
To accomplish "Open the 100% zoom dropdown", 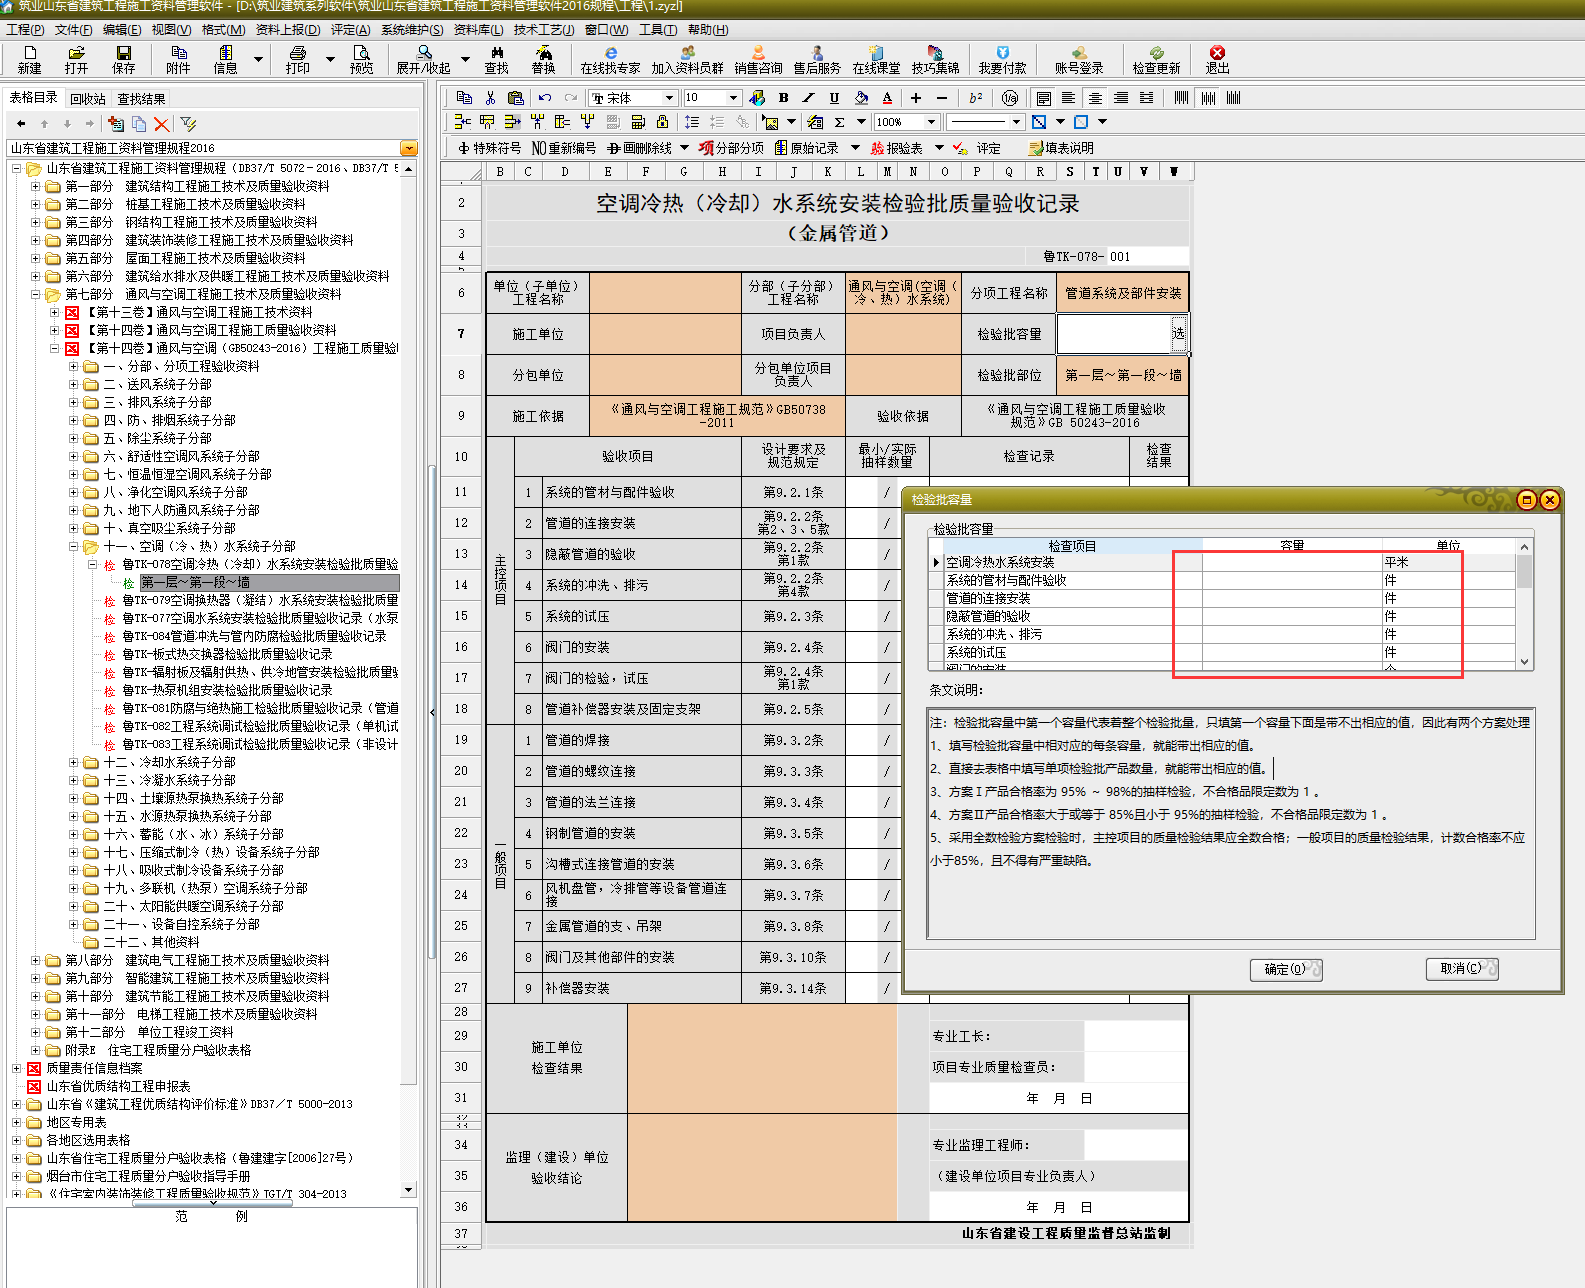I will 932,122.
